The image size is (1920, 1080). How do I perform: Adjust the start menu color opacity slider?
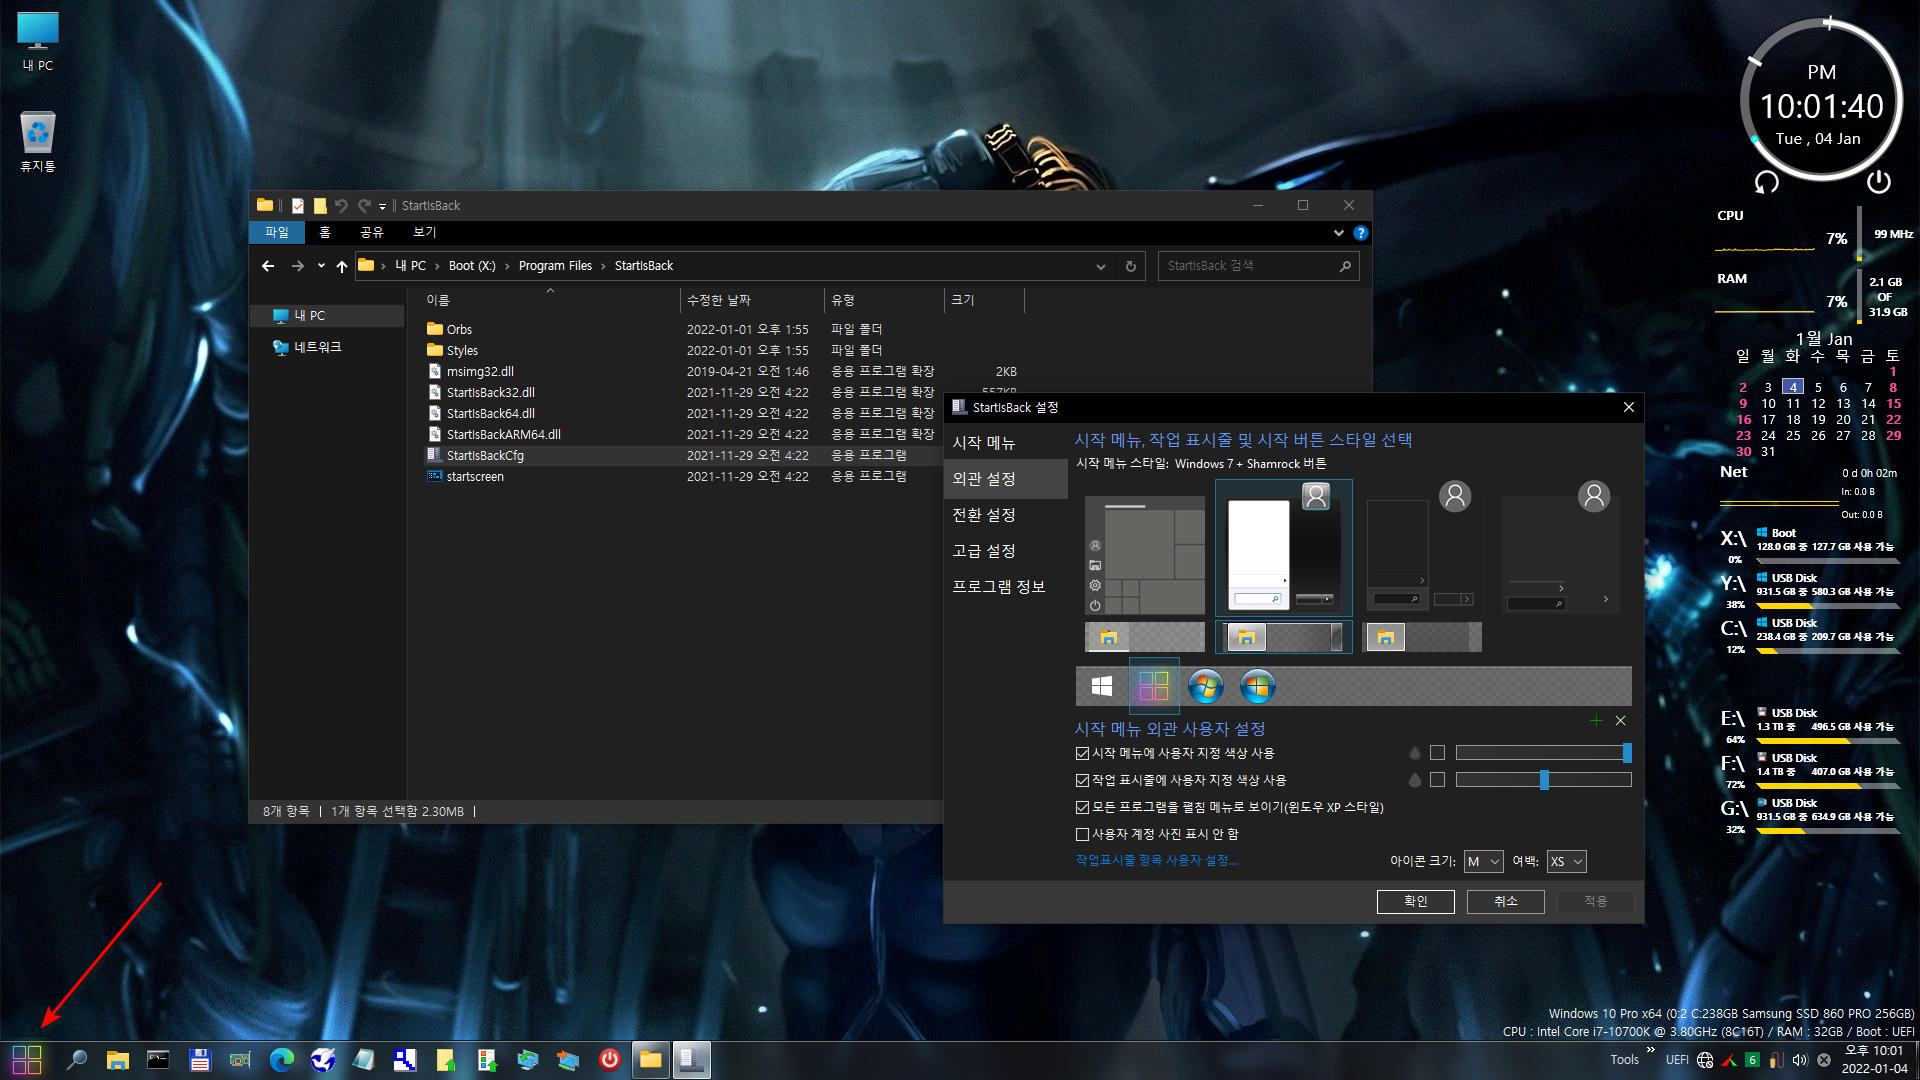pyautogui.click(x=1544, y=753)
